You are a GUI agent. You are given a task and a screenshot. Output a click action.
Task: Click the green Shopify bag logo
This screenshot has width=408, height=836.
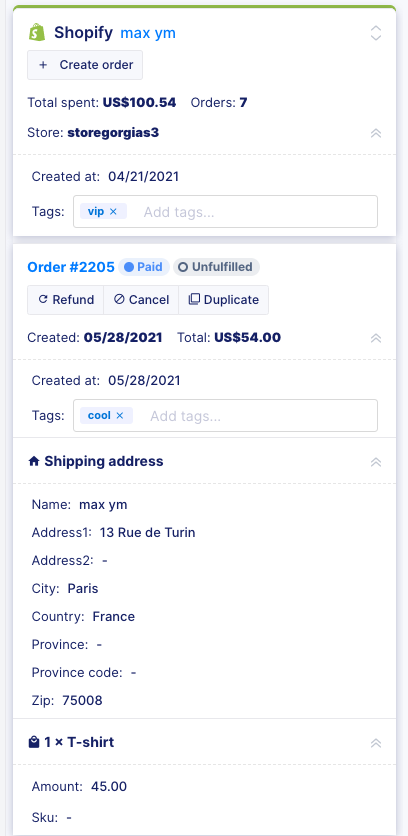click(37, 33)
